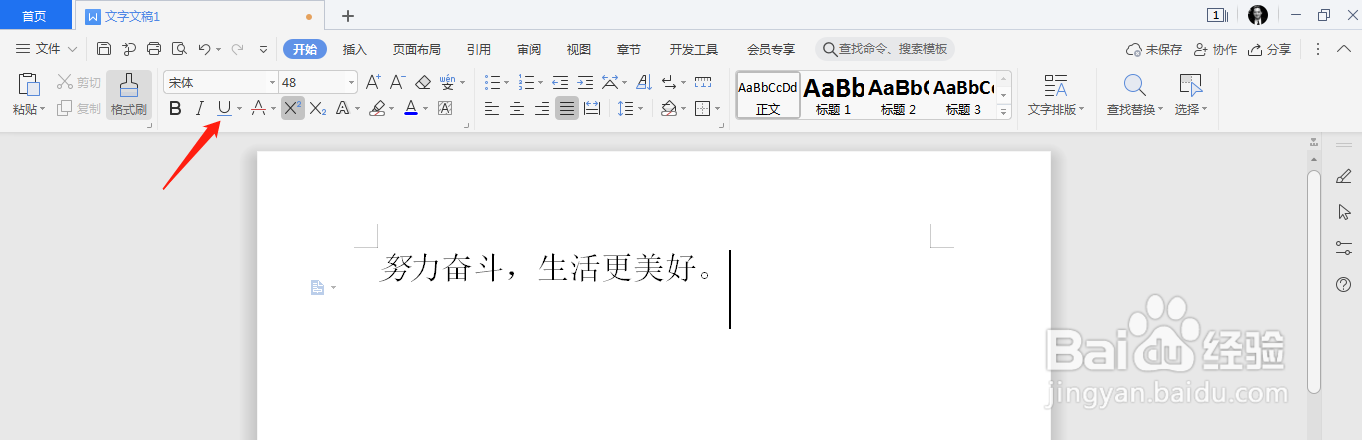This screenshot has height=440, width=1362.
Task: Apply blue font color (A with blue bar)
Action: [x=411, y=108]
